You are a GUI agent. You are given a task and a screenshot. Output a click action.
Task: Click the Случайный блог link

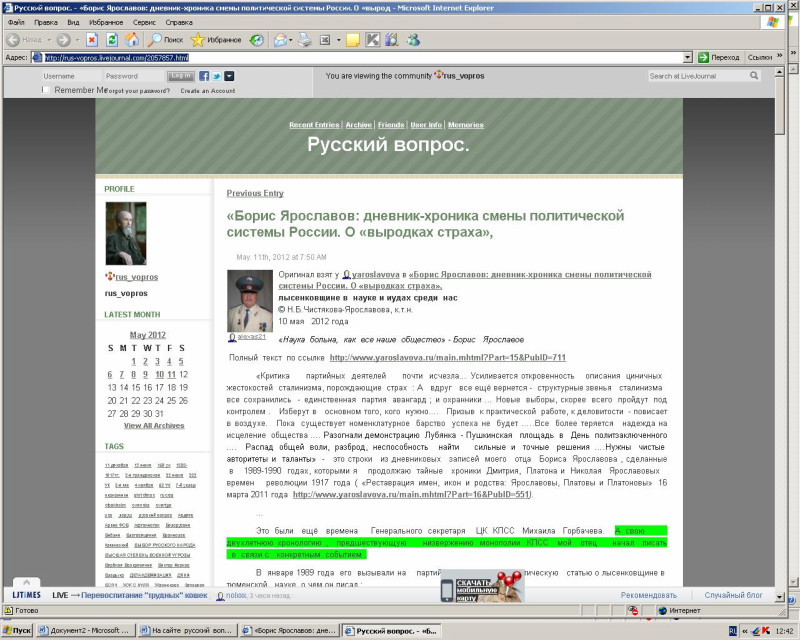[734, 595]
